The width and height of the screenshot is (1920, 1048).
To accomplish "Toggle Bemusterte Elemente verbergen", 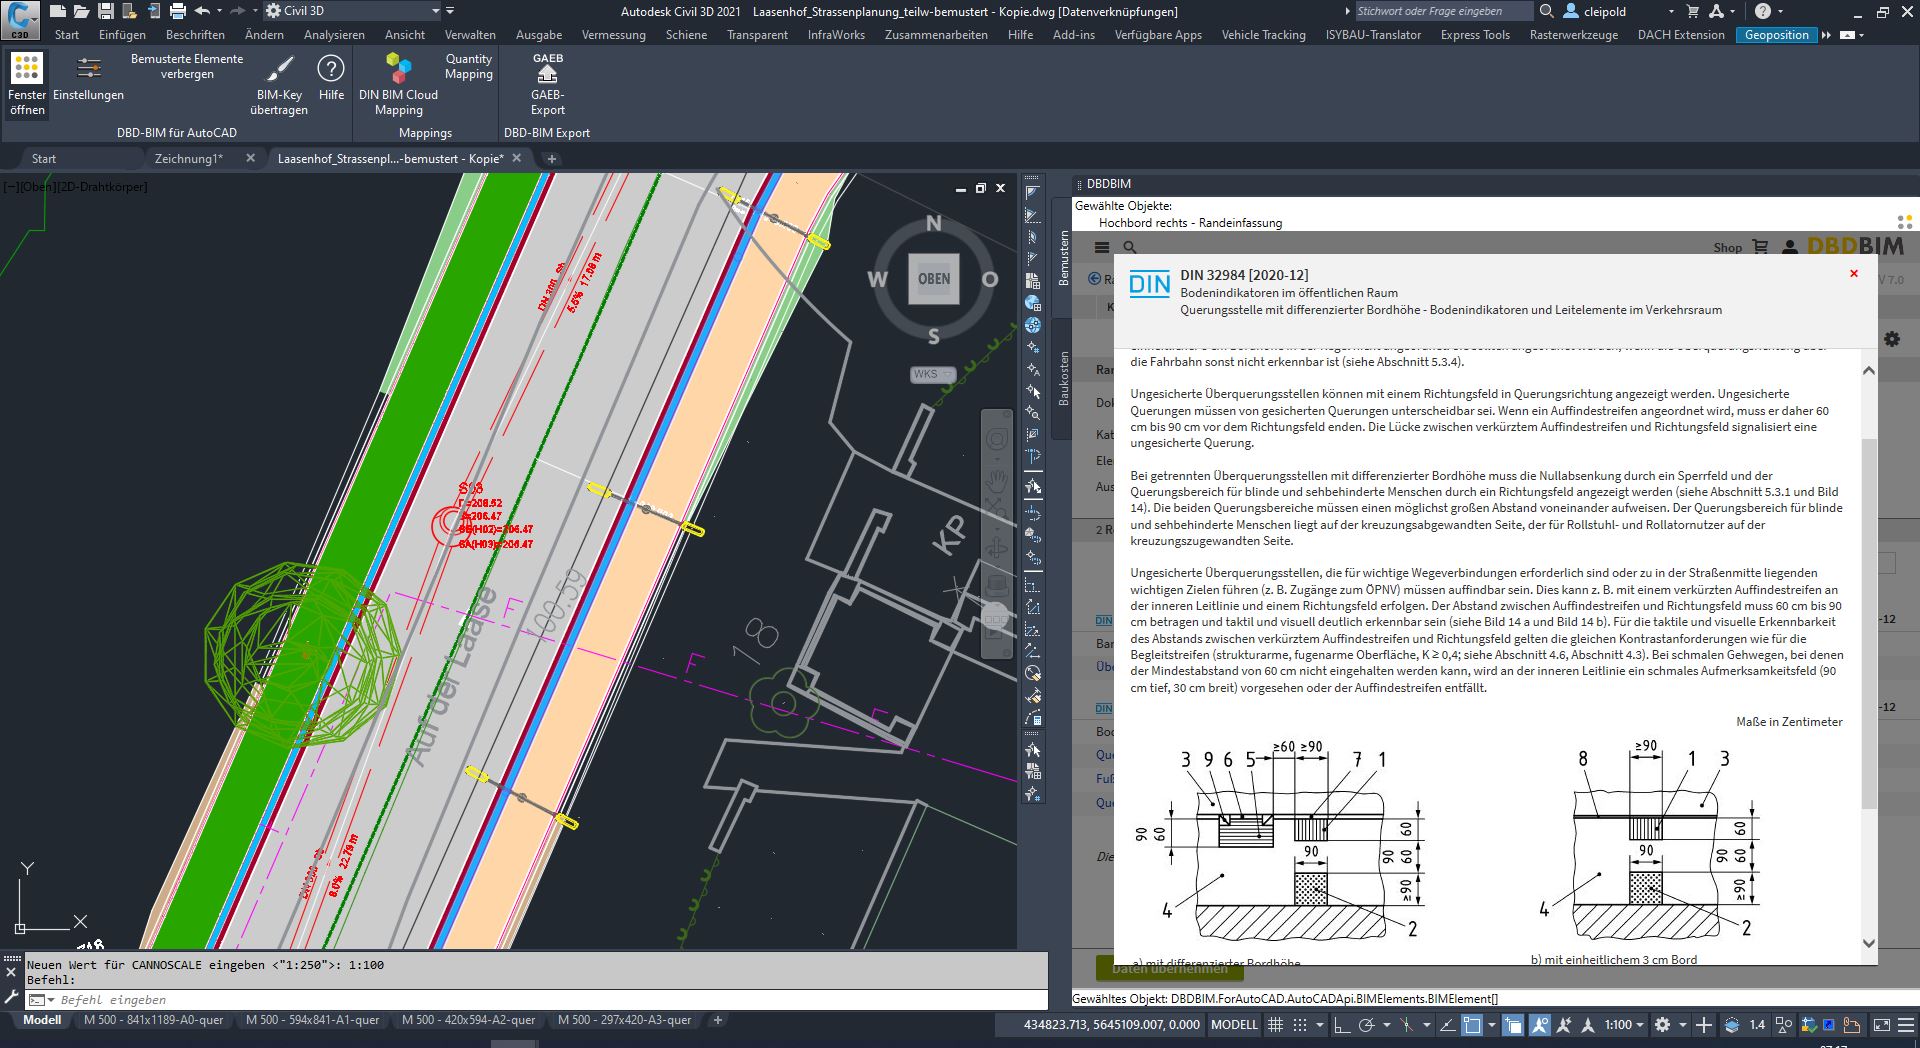I will pyautogui.click(x=187, y=66).
